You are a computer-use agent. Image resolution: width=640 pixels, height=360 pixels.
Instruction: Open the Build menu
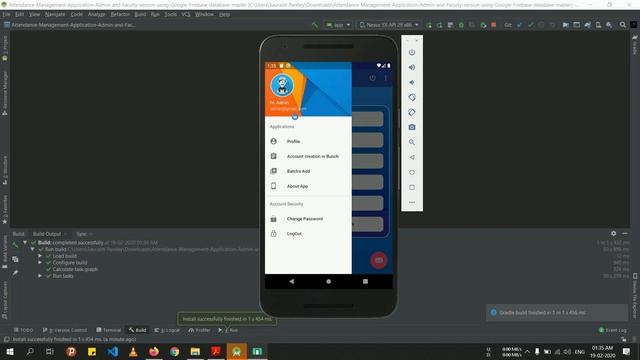pyautogui.click(x=140, y=14)
